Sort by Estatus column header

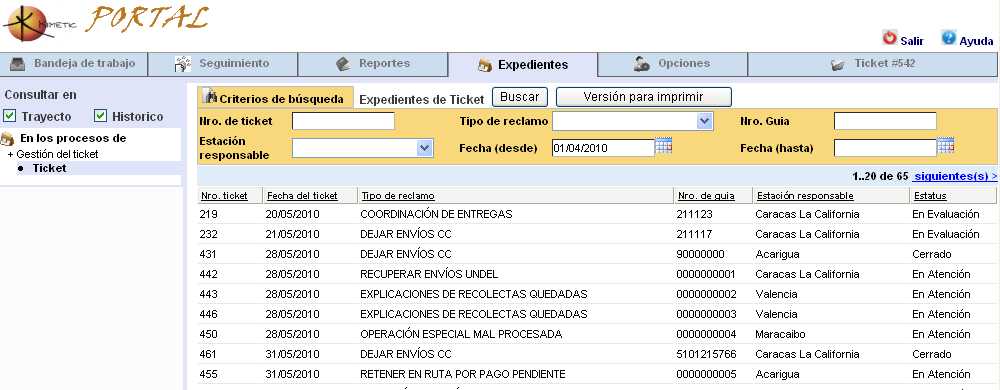click(930, 196)
